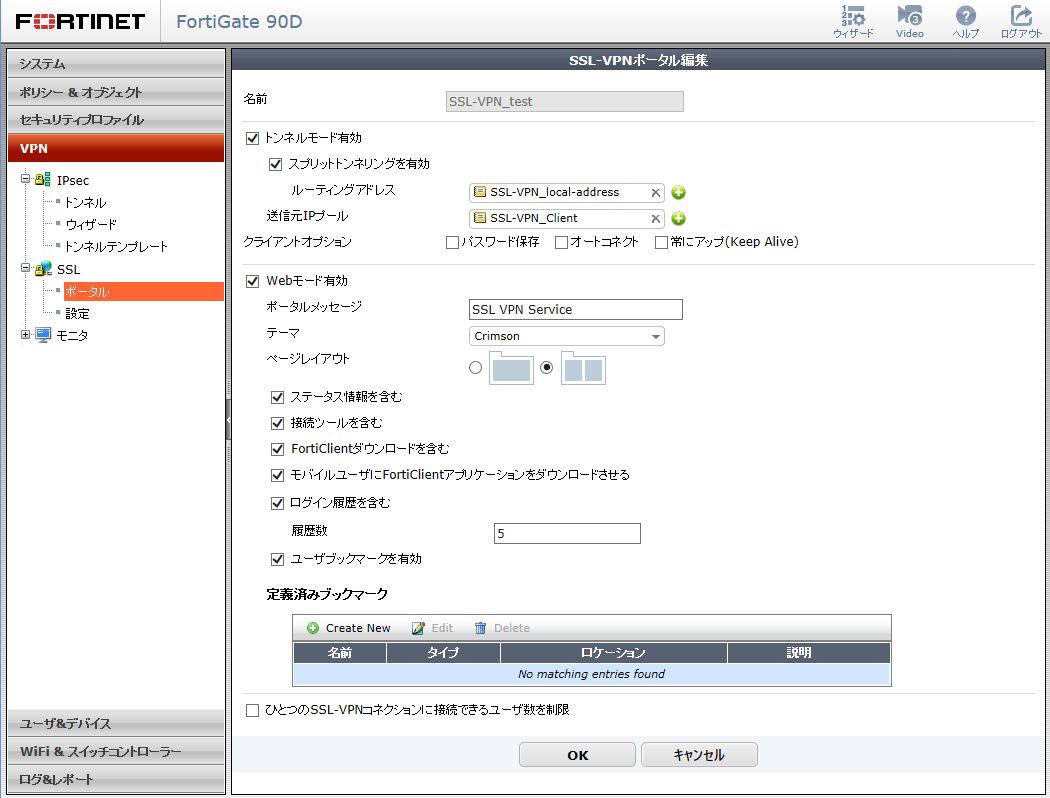Click the Create New green plus icon
The height and width of the screenshot is (798, 1050).
(x=313, y=628)
